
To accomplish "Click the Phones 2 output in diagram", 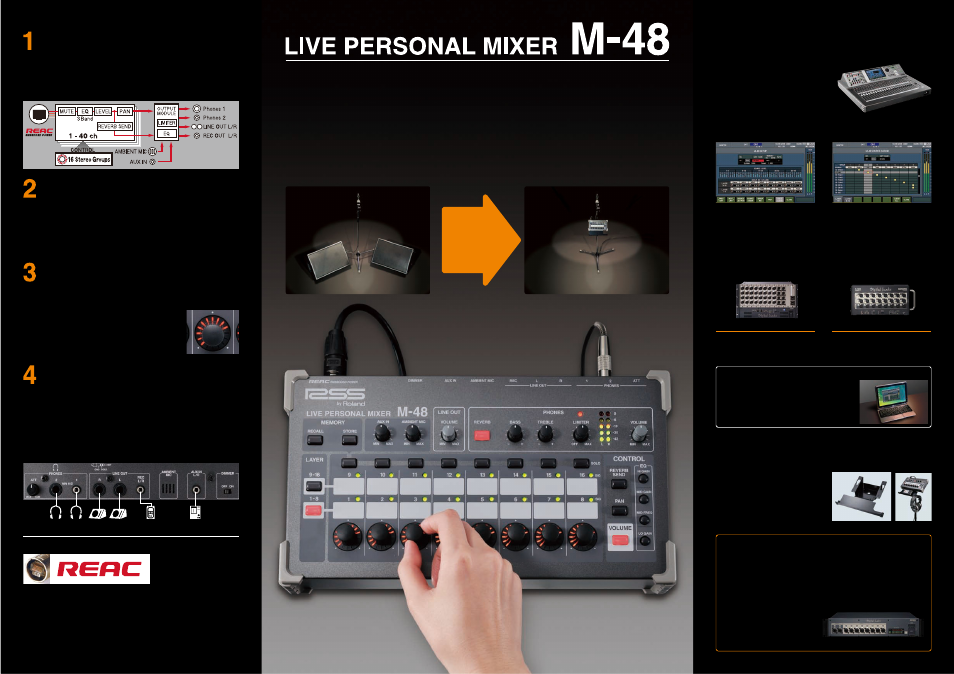I will click(x=209, y=117).
